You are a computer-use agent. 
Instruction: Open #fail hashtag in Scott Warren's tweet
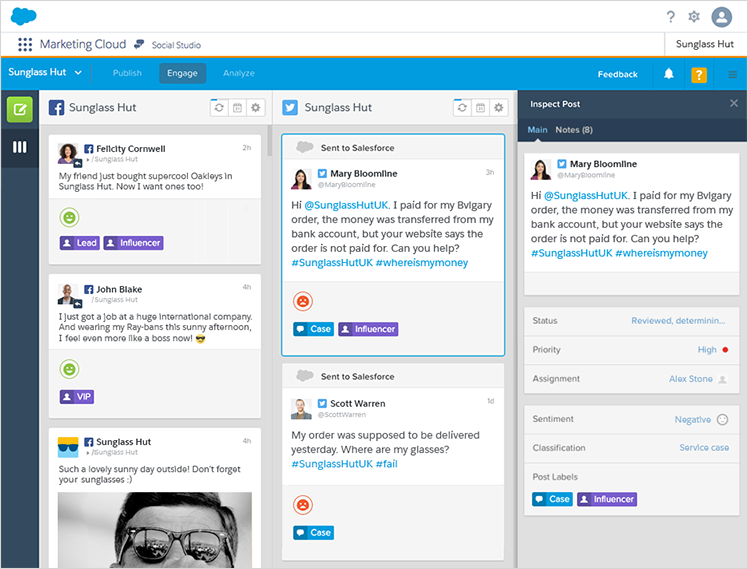click(x=386, y=464)
